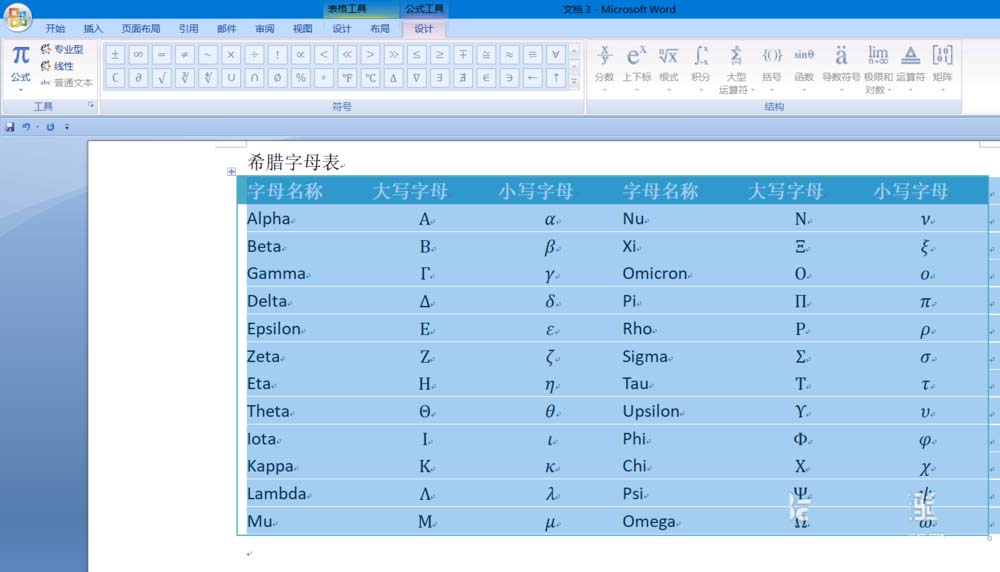Insert the less-than-or-equal symbol
The image size is (1000, 572).
point(416,55)
